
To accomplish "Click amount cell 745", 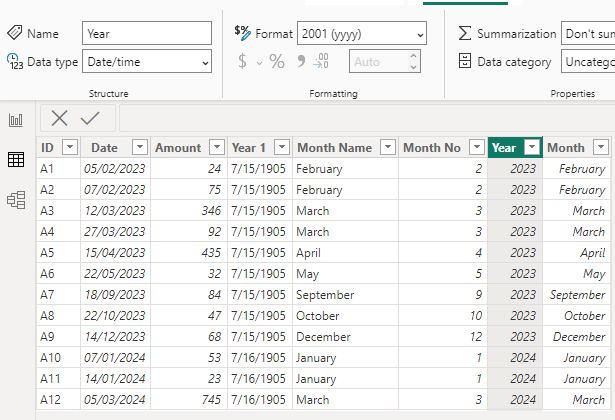I will [189, 400].
